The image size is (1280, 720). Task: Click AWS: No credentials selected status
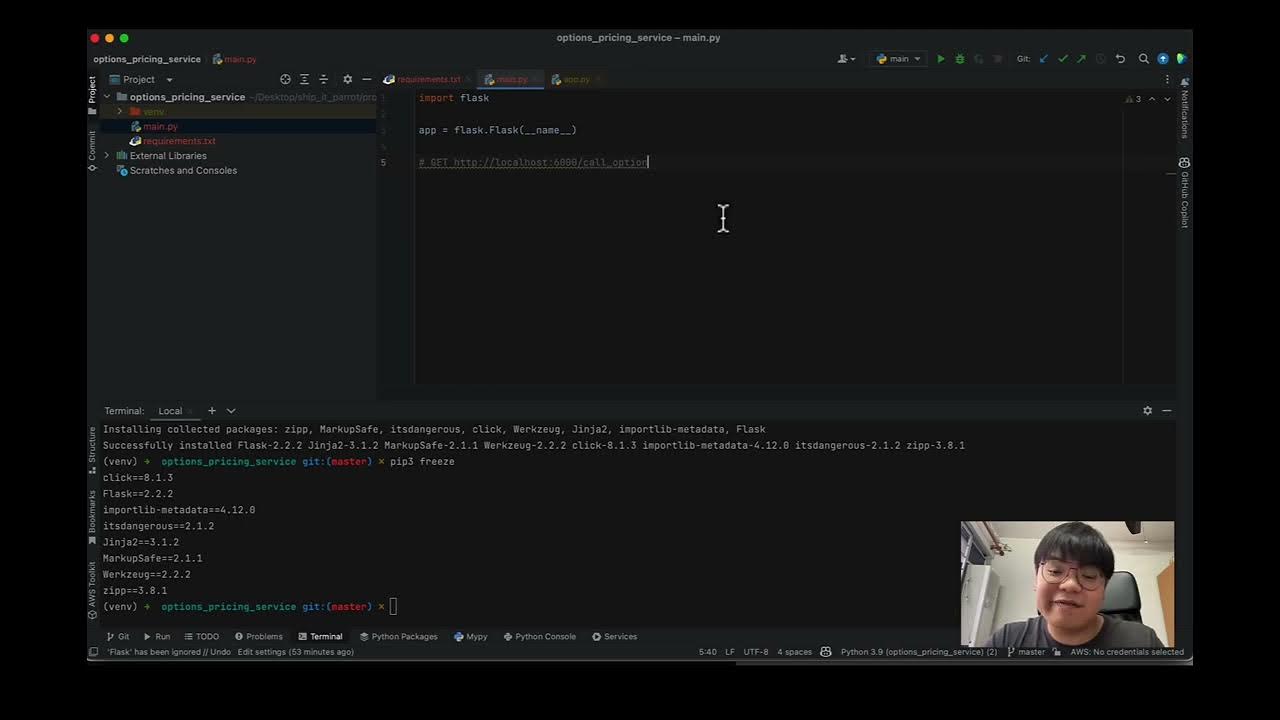pyautogui.click(x=1127, y=652)
